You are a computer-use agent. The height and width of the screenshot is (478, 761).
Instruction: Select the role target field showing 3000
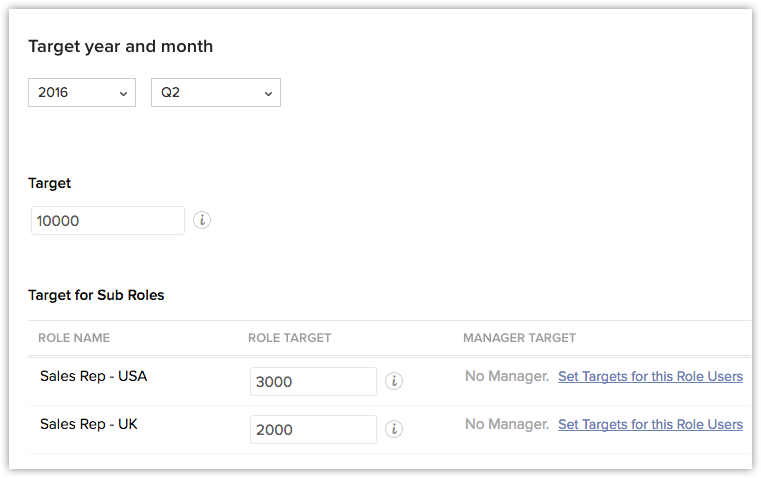tap(313, 381)
